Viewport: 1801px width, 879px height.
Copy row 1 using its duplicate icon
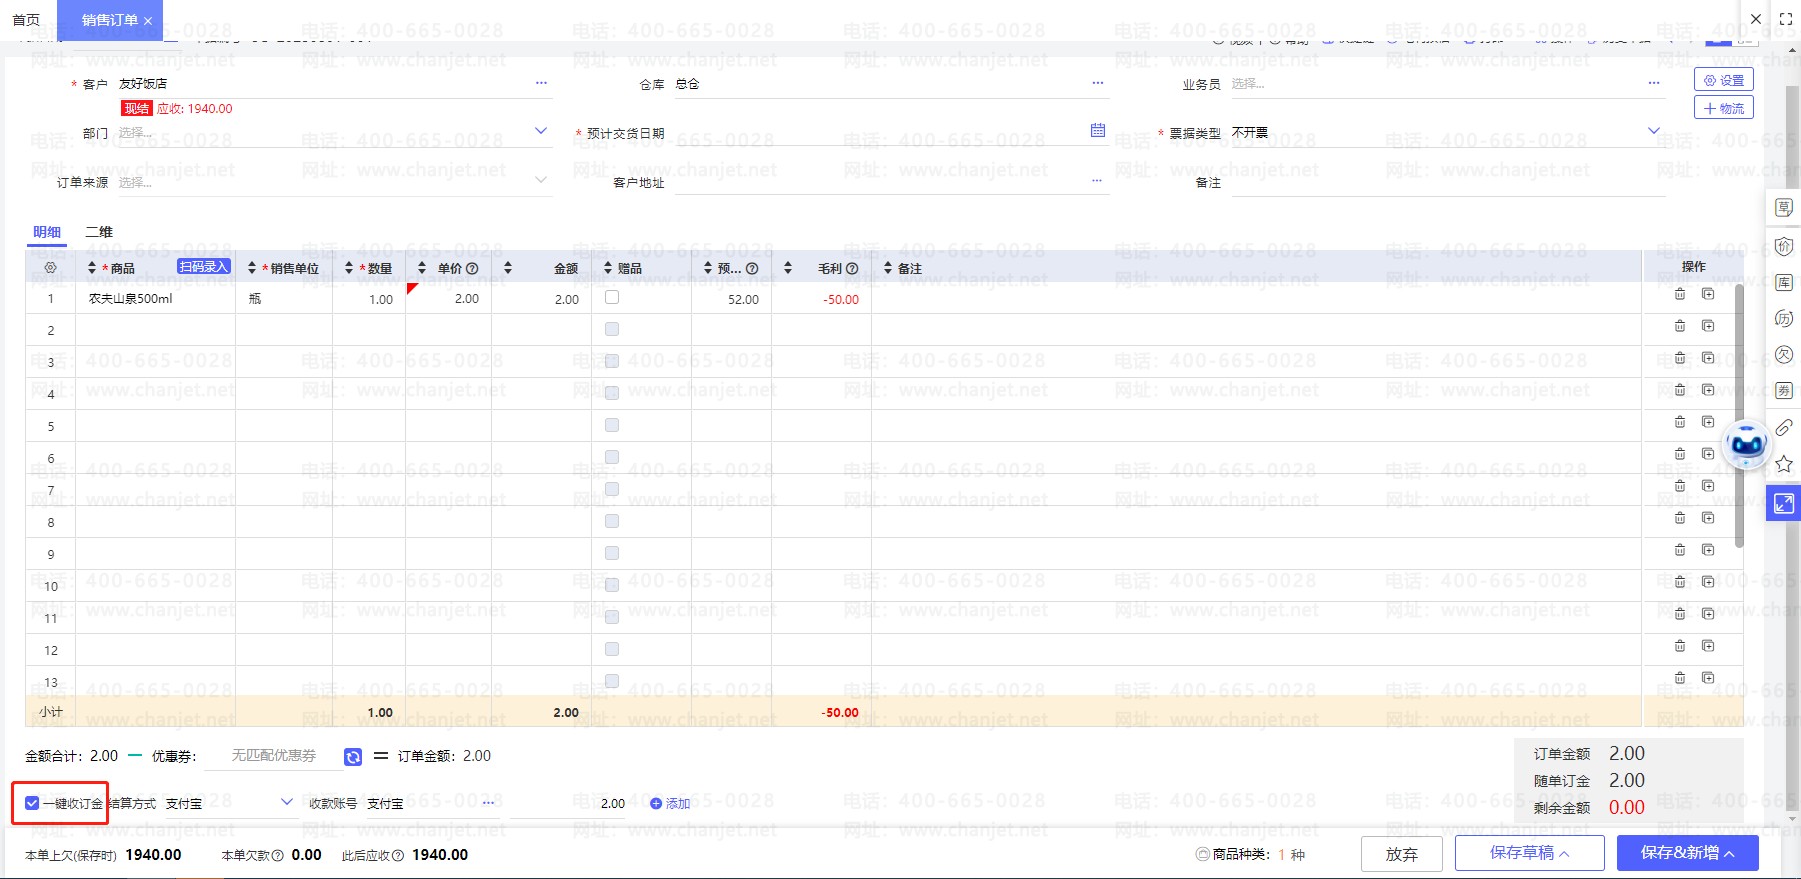click(x=1708, y=294)
